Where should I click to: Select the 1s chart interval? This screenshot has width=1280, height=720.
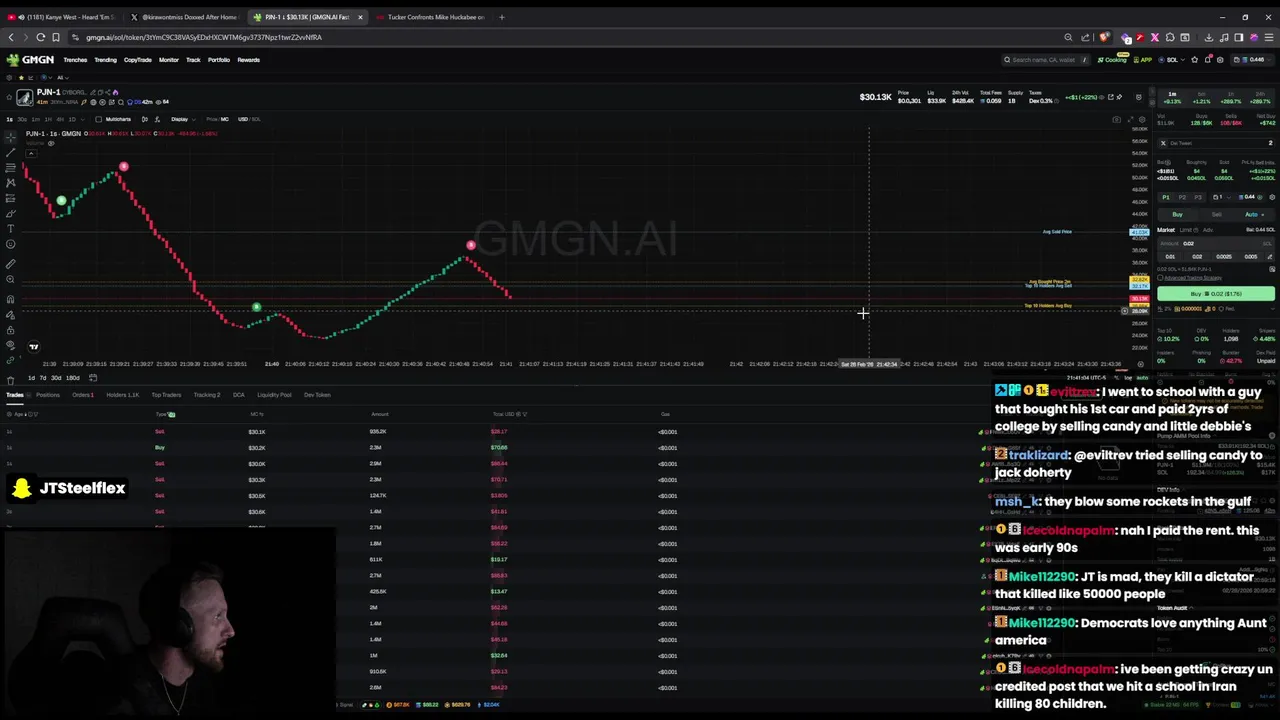tap(9, 119)
